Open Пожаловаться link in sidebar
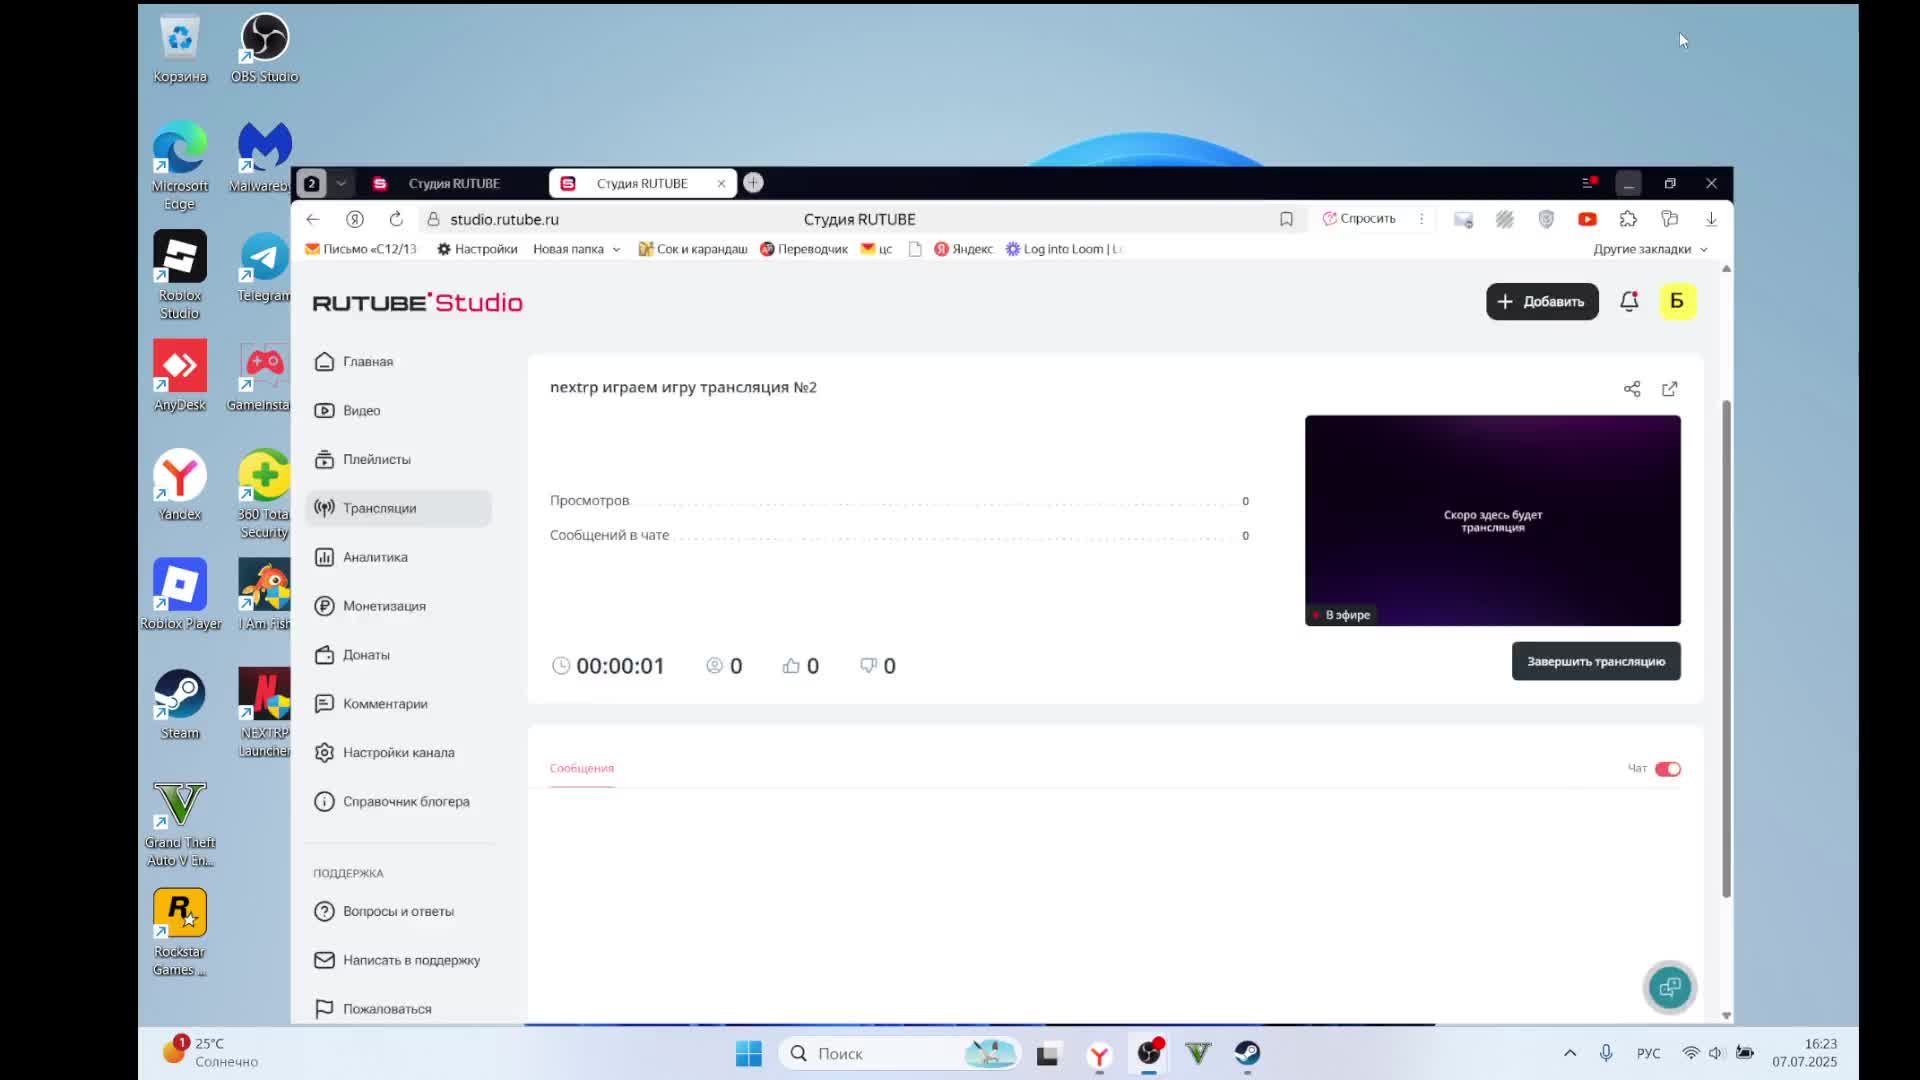The image size is (1920, 1080). (398, 1009)
